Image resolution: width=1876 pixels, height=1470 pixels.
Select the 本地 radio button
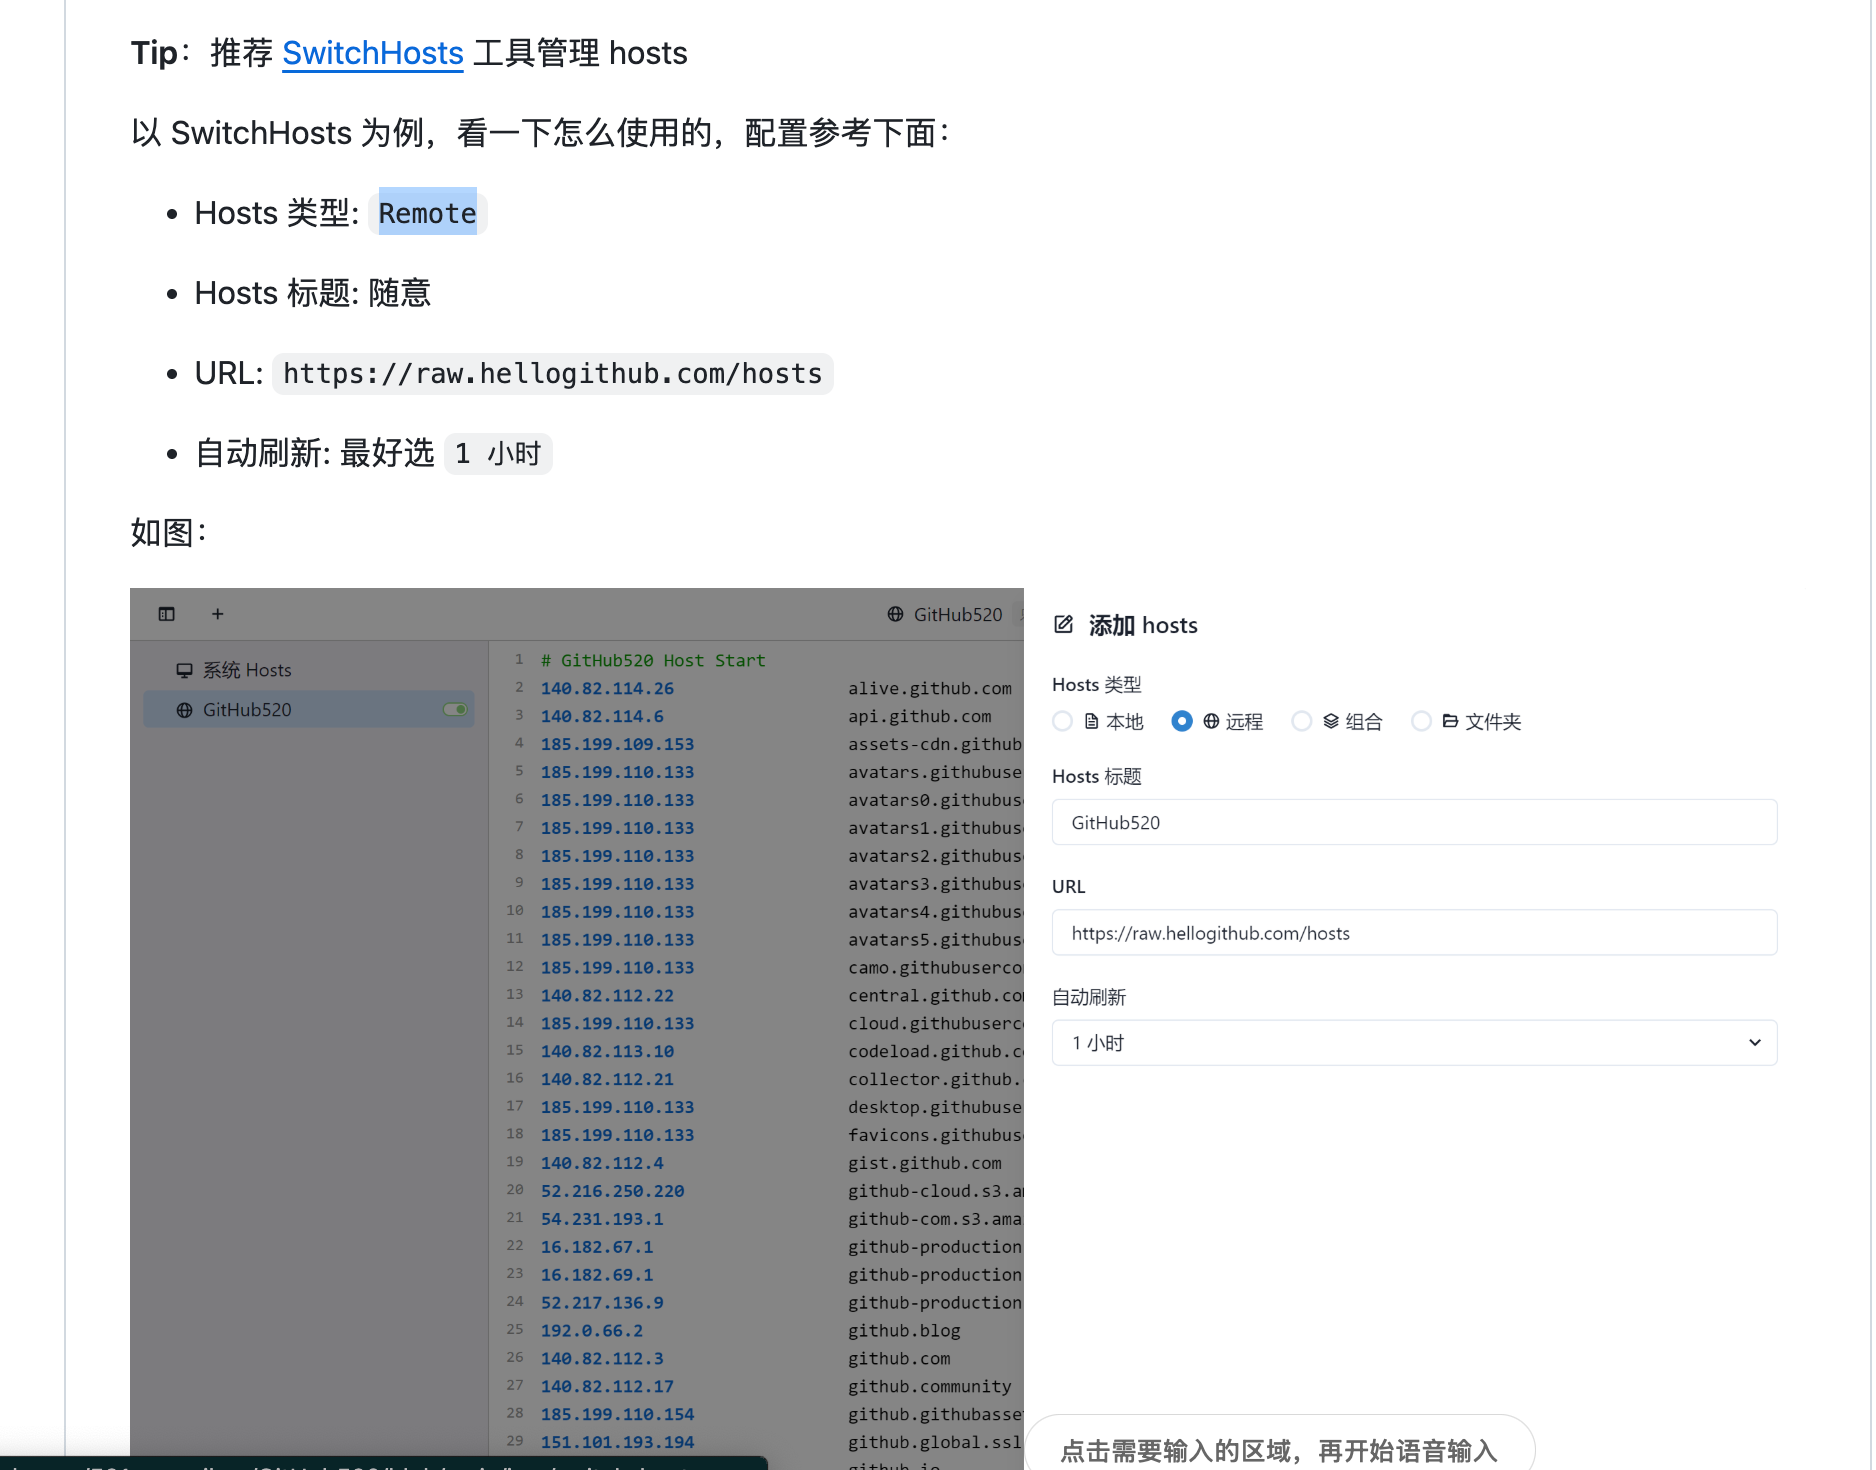click(1063, 721)
